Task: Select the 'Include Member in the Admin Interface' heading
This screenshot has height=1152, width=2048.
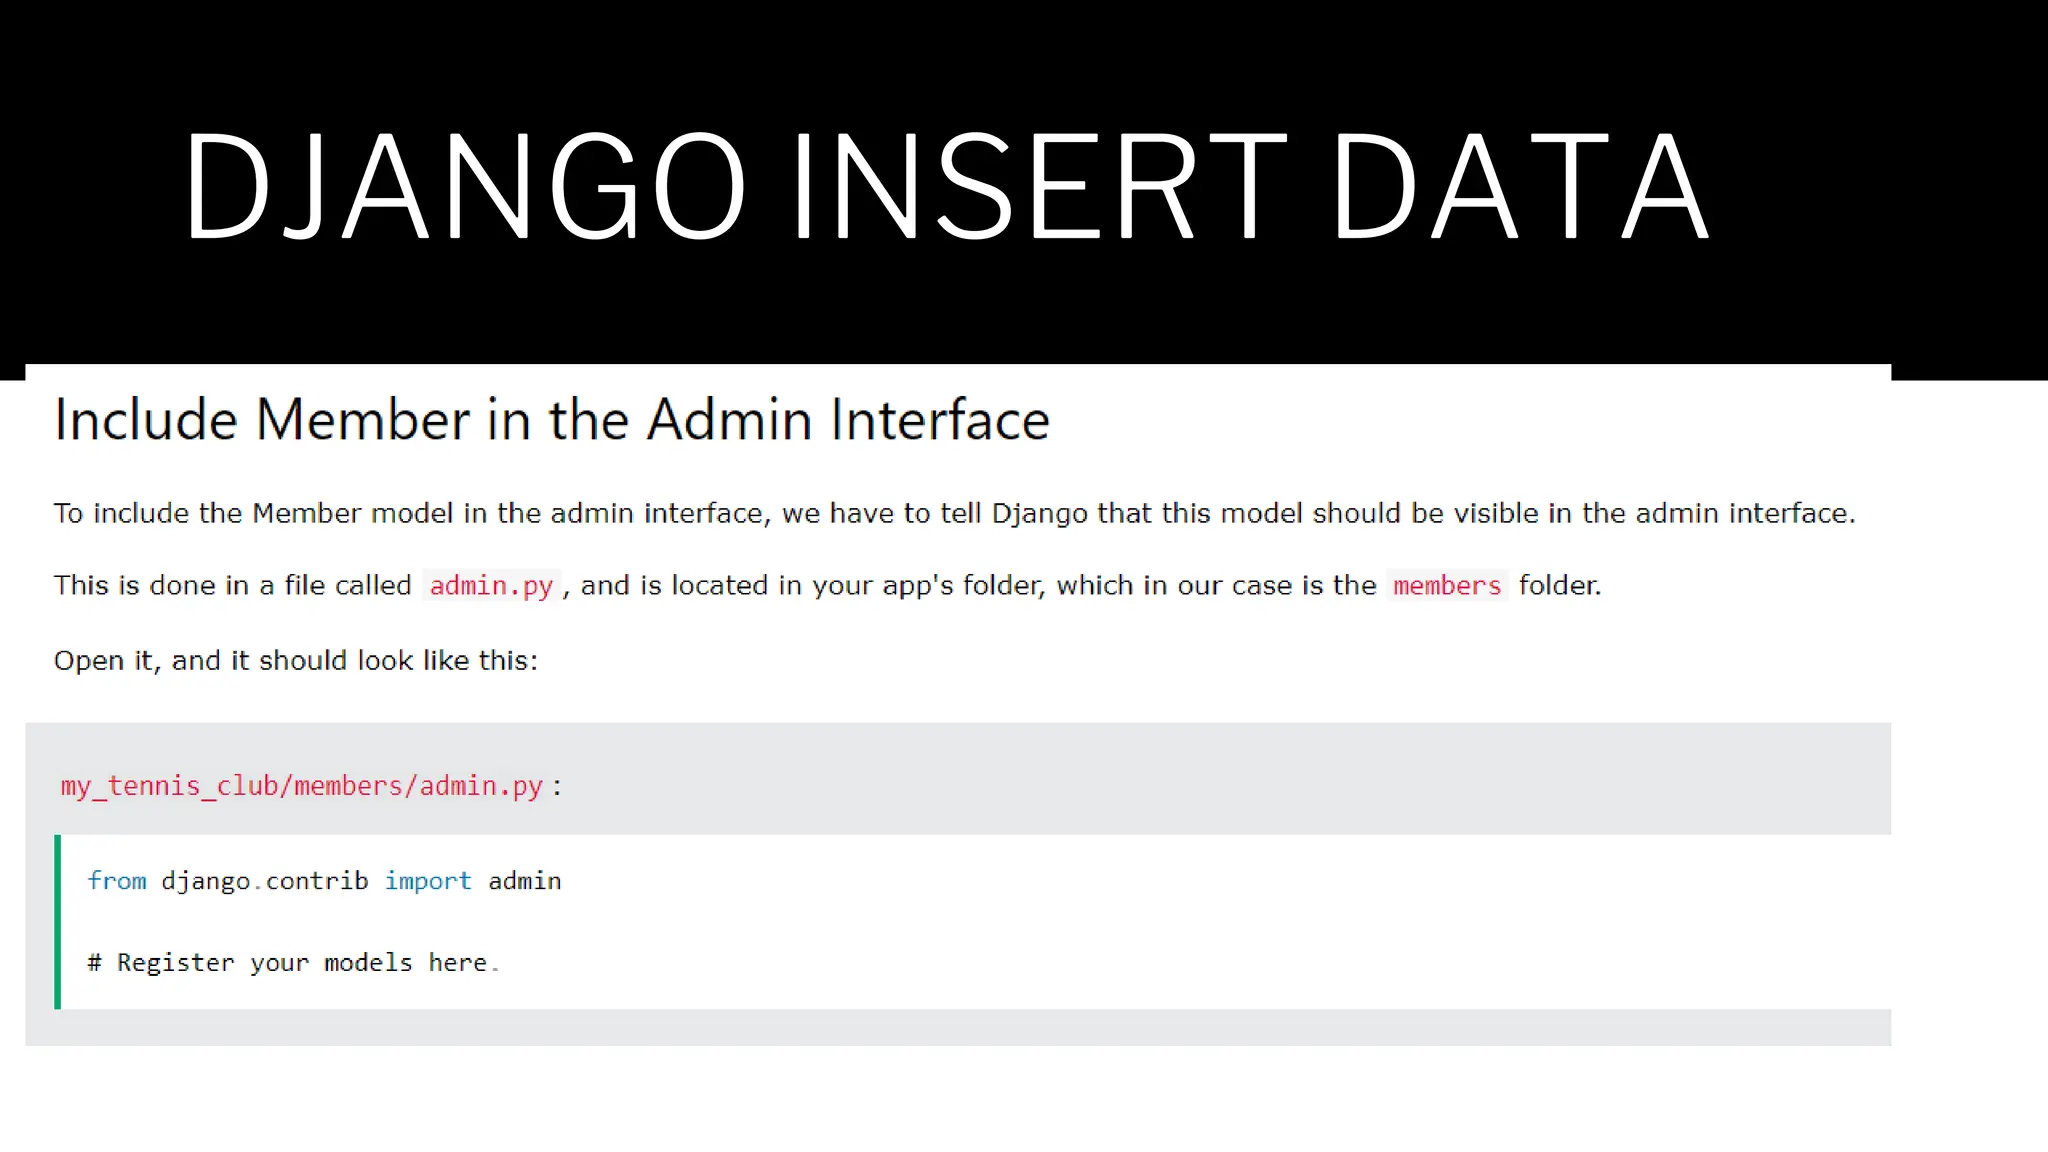Action: tap(552, 419)
